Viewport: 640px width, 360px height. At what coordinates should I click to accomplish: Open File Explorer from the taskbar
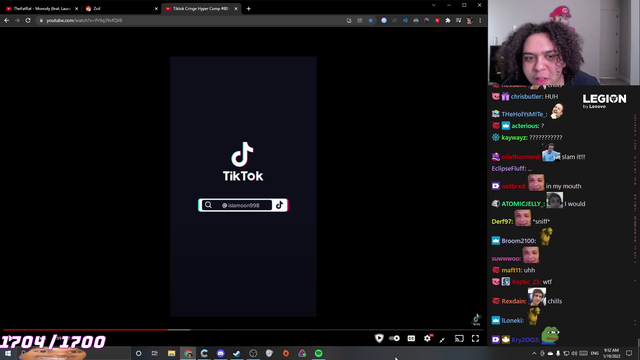tap(171, 353)
